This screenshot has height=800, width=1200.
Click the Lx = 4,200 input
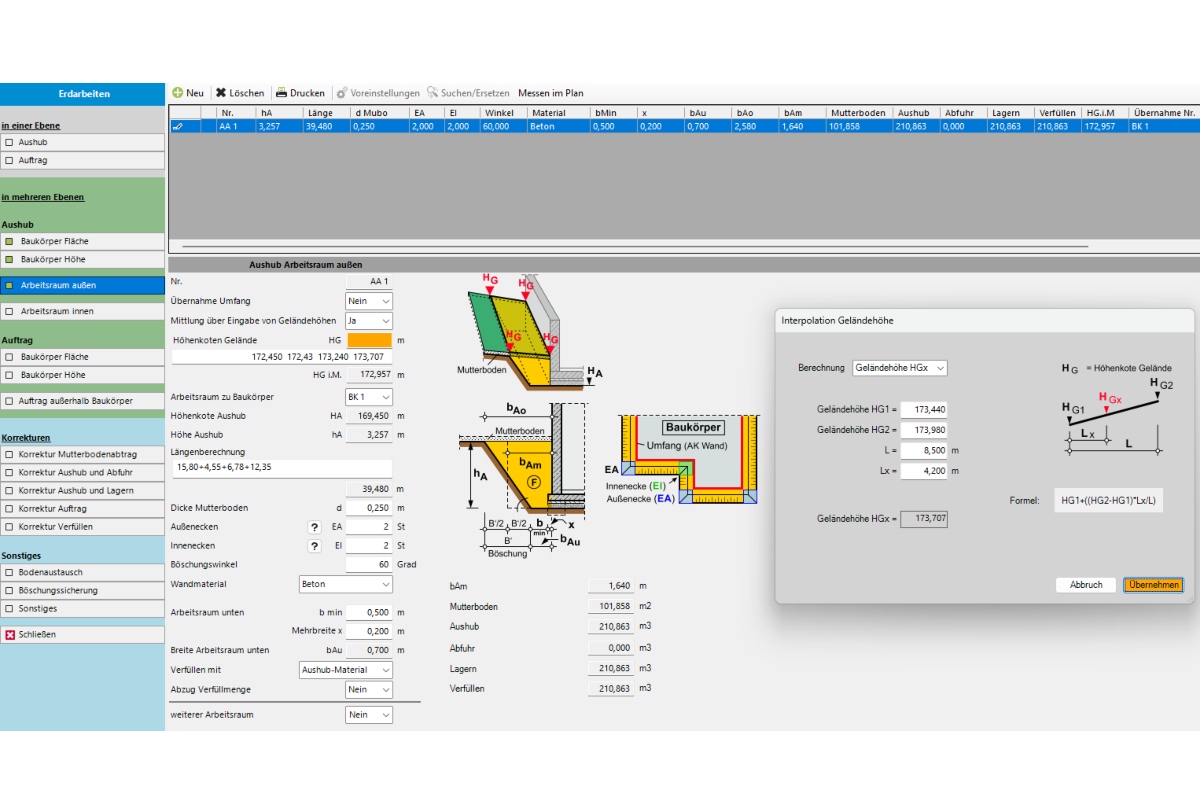924,471
